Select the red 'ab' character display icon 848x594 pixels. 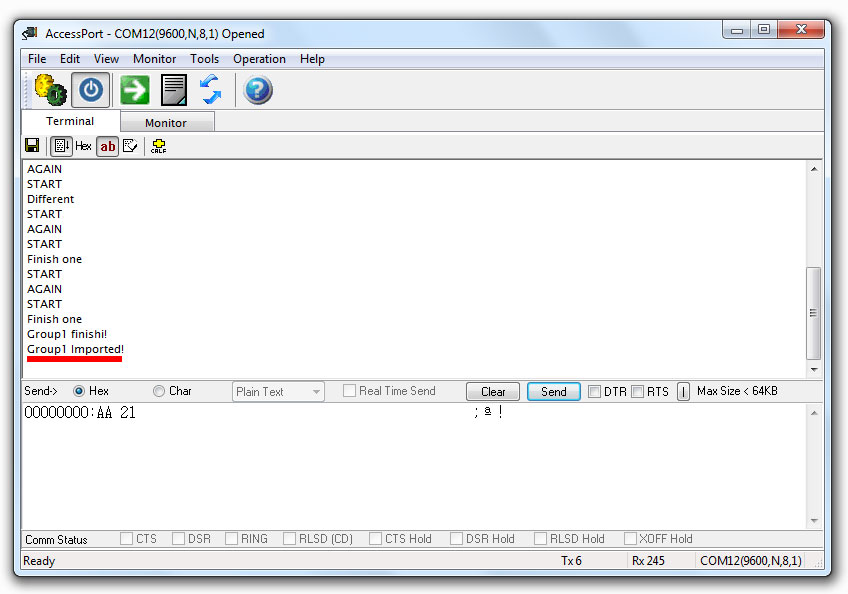point(108,146)
